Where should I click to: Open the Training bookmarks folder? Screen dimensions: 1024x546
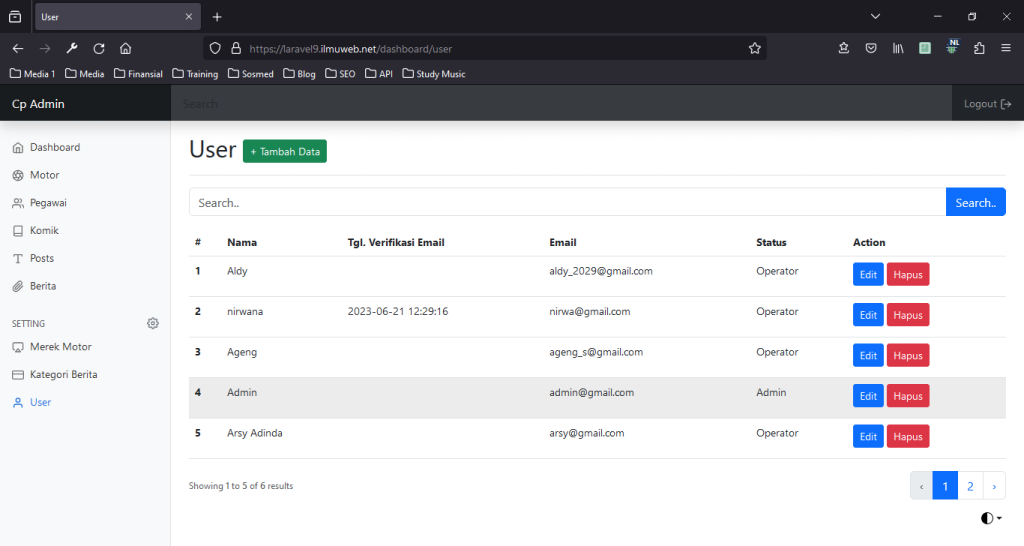[x=195, y=74]
